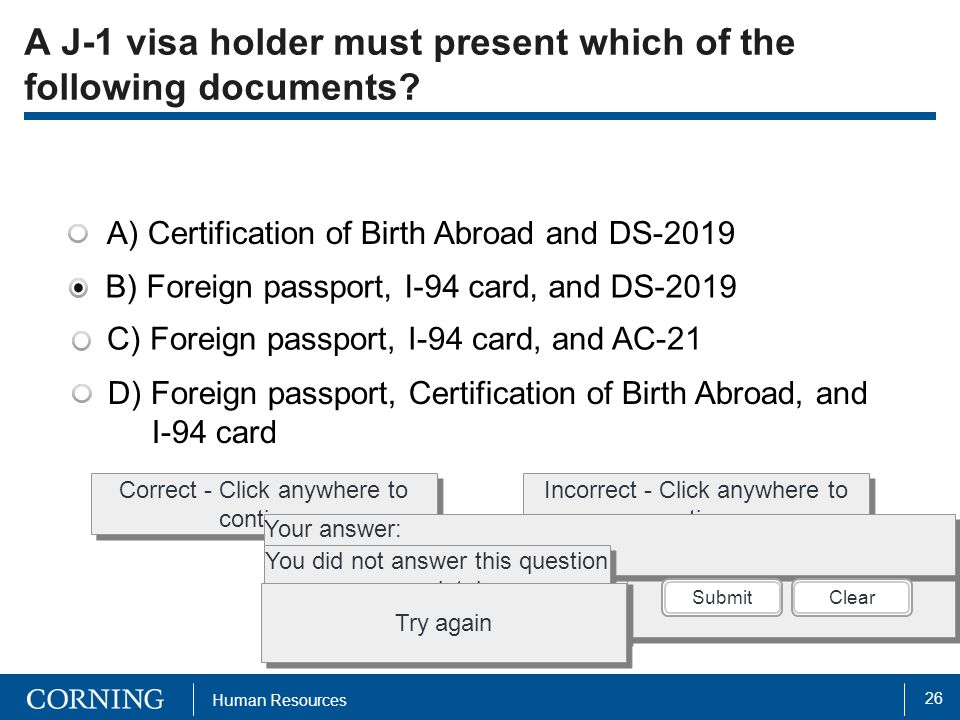This screenshot has width=960, height=720.
Task: Click answer text ending in AC-21
Action: (425, 340)
